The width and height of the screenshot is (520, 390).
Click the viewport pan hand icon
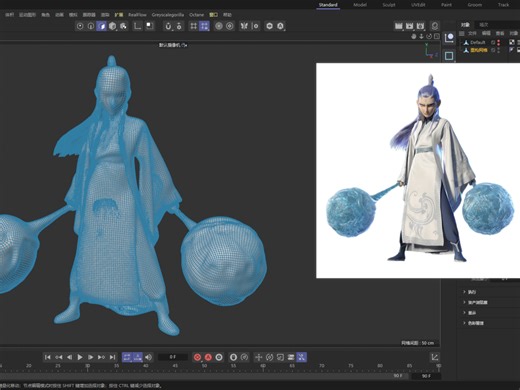tap(414, 36)
